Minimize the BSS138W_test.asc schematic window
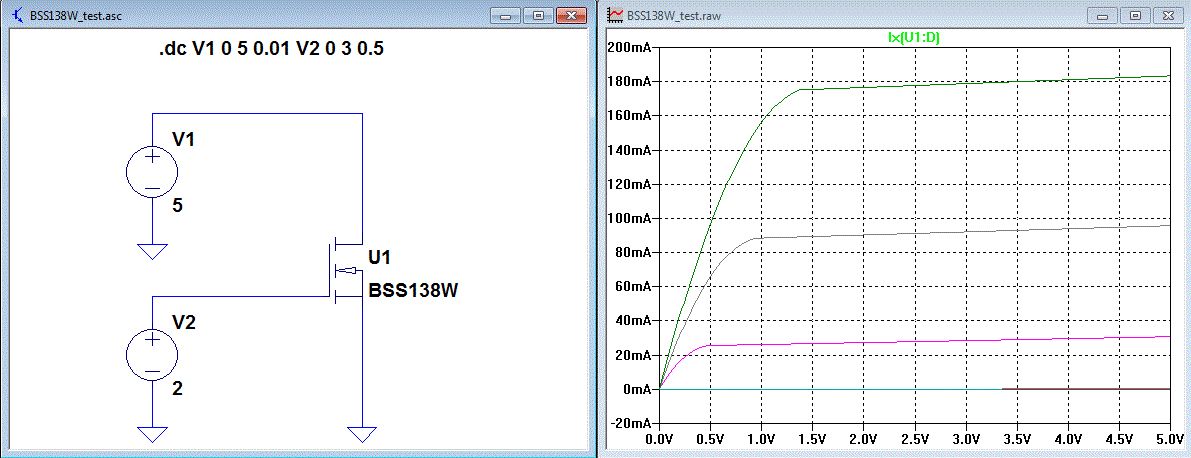 (507, 14)
